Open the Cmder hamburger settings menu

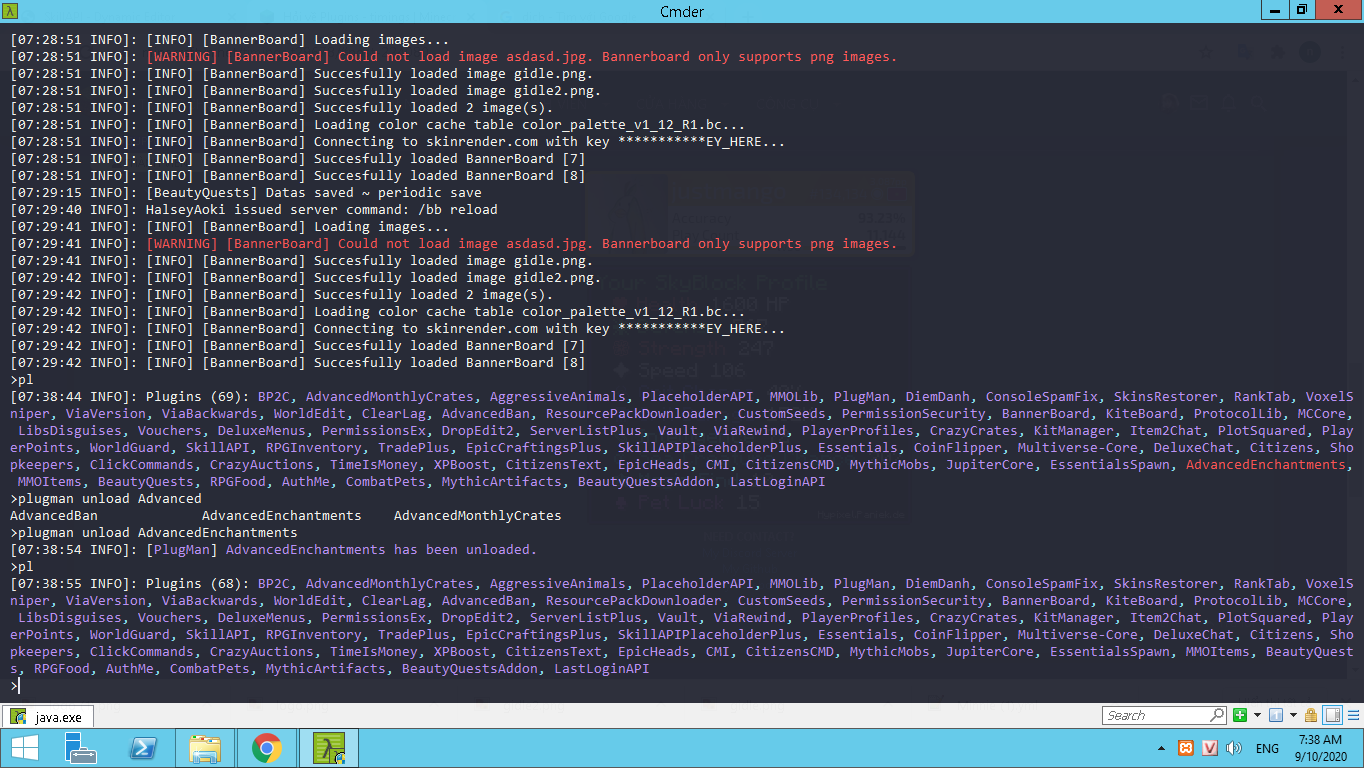click(x=1352, y=715)
